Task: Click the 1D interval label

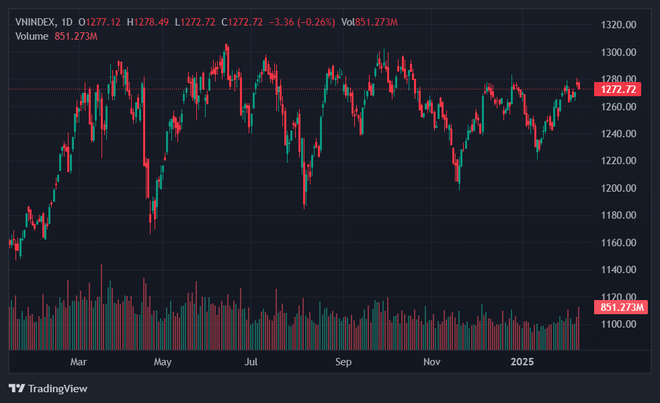Action: (x=67, y=22)
